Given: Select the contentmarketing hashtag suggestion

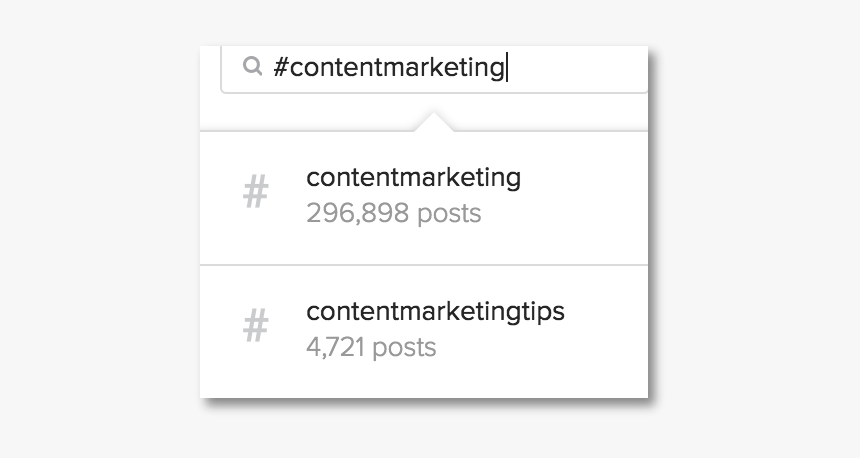Looking at the screenshot, I should pyautogui.click(x=424, y=198).
